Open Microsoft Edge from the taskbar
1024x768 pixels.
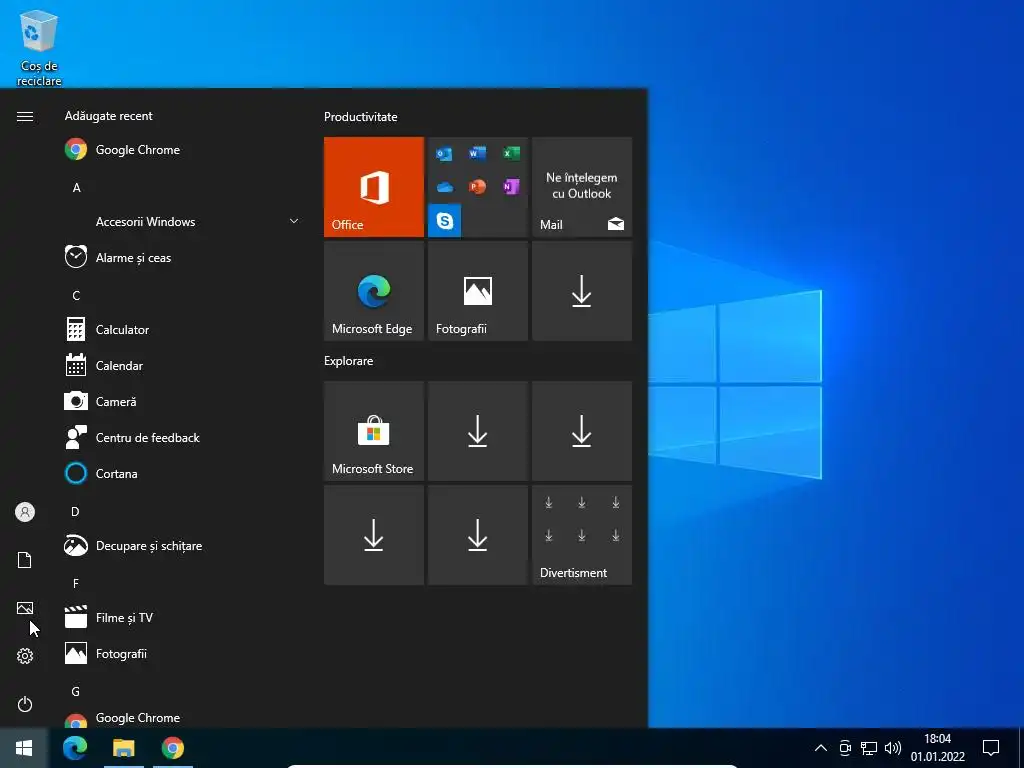[x=75, y=748]
